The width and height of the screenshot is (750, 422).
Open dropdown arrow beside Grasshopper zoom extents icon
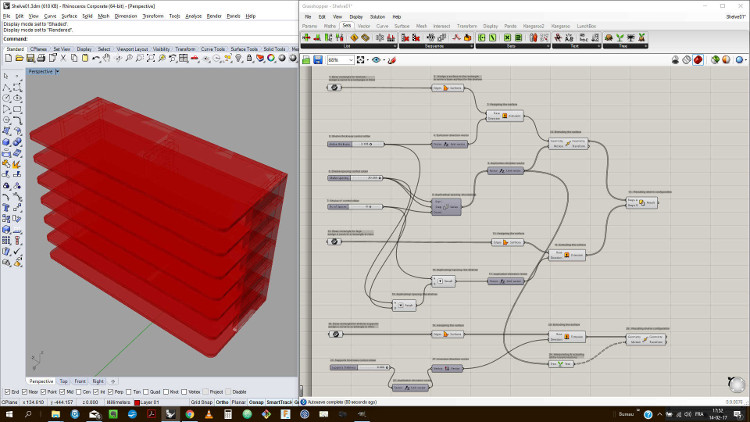(367, 60)
